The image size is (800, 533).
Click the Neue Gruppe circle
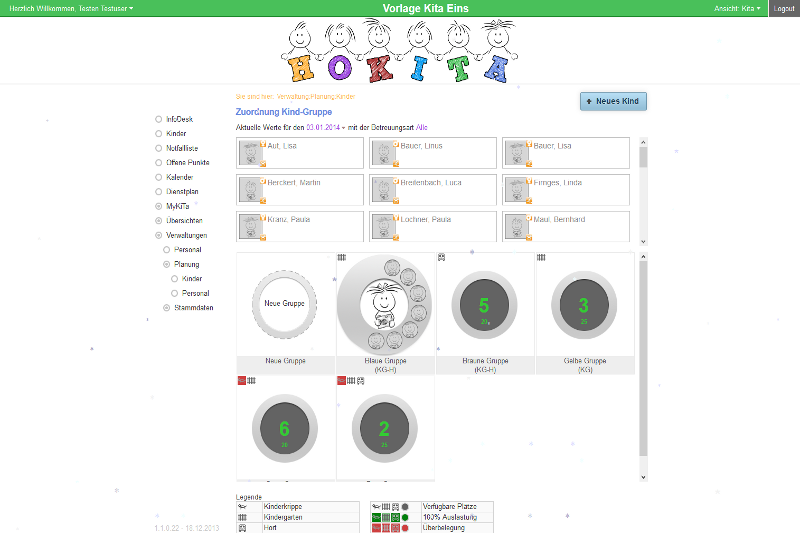point(285,304)
